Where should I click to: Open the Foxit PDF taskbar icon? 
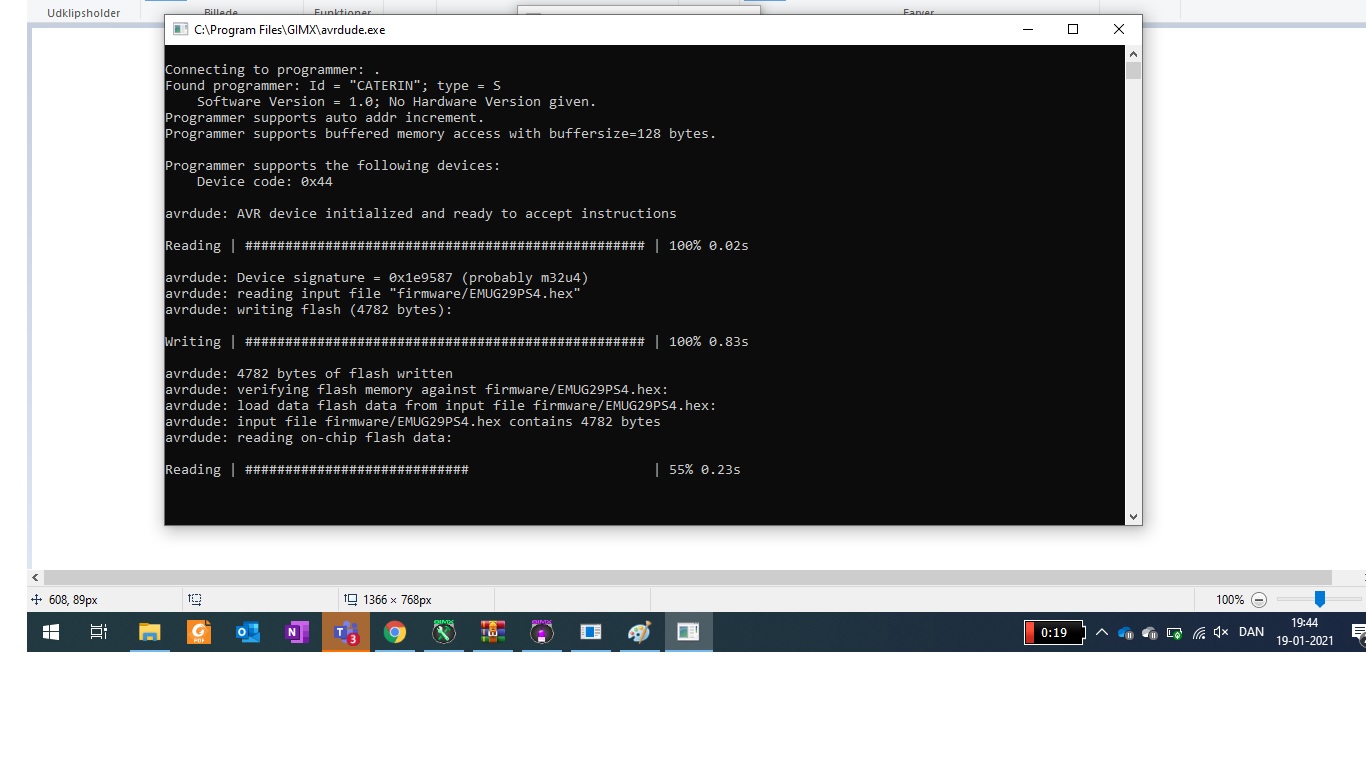(x=198, y=632)
